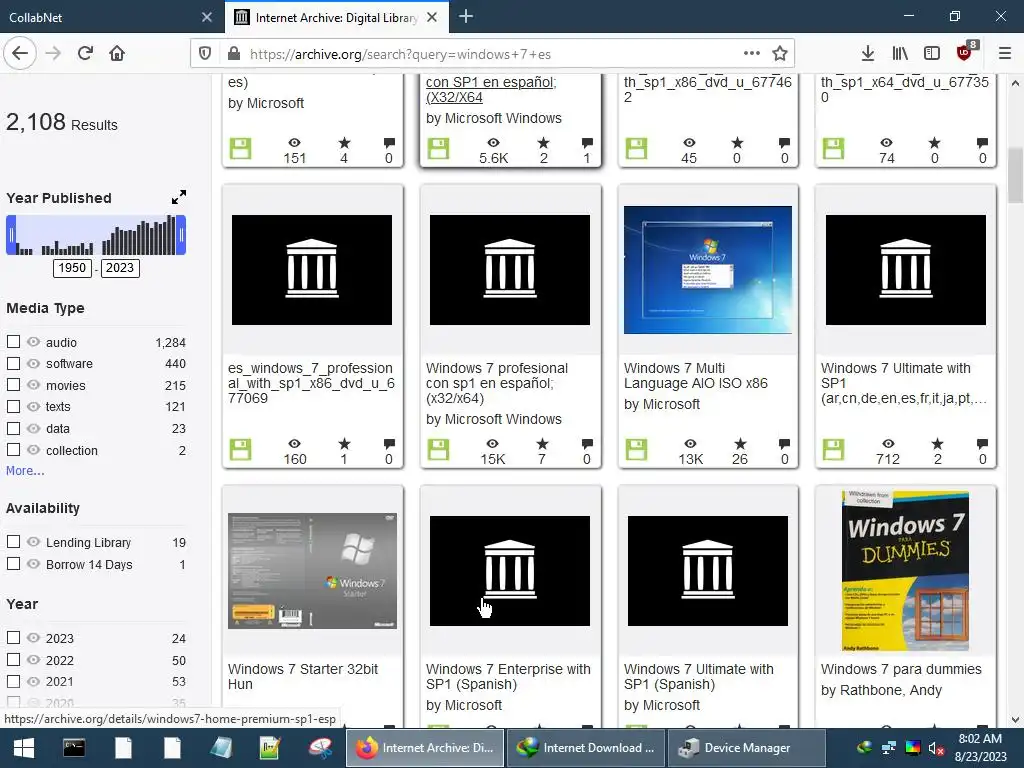1024x768 pixels.
Task: Check the data media type filter
Action: [x=13, y=428]
